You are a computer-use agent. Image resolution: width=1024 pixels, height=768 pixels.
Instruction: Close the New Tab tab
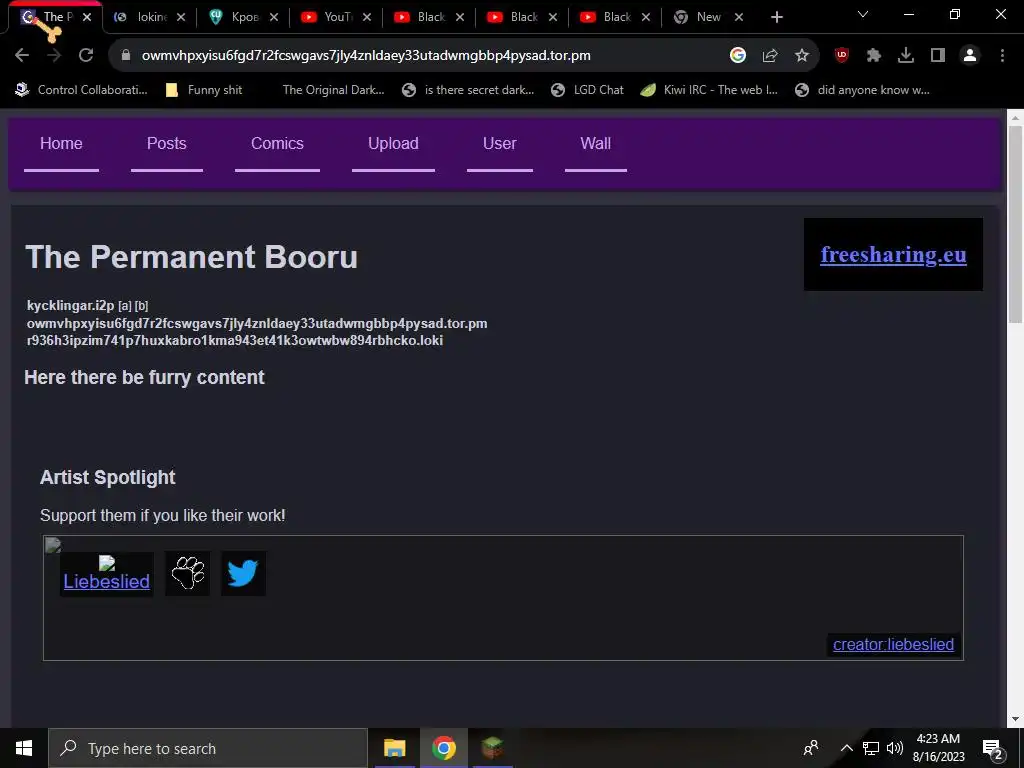click(739, 17)
